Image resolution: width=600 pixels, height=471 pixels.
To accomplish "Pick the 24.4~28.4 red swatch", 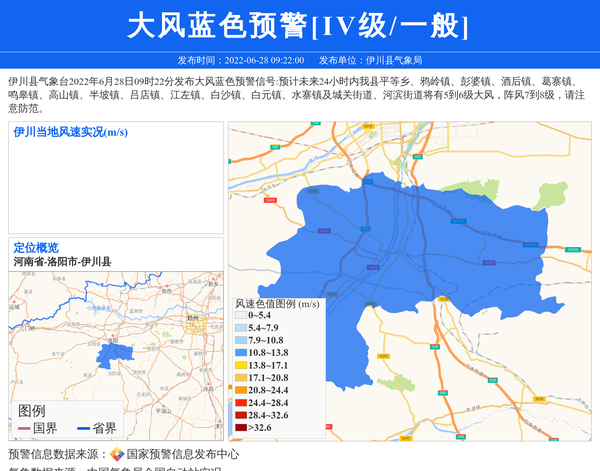I will coord(241,403).
